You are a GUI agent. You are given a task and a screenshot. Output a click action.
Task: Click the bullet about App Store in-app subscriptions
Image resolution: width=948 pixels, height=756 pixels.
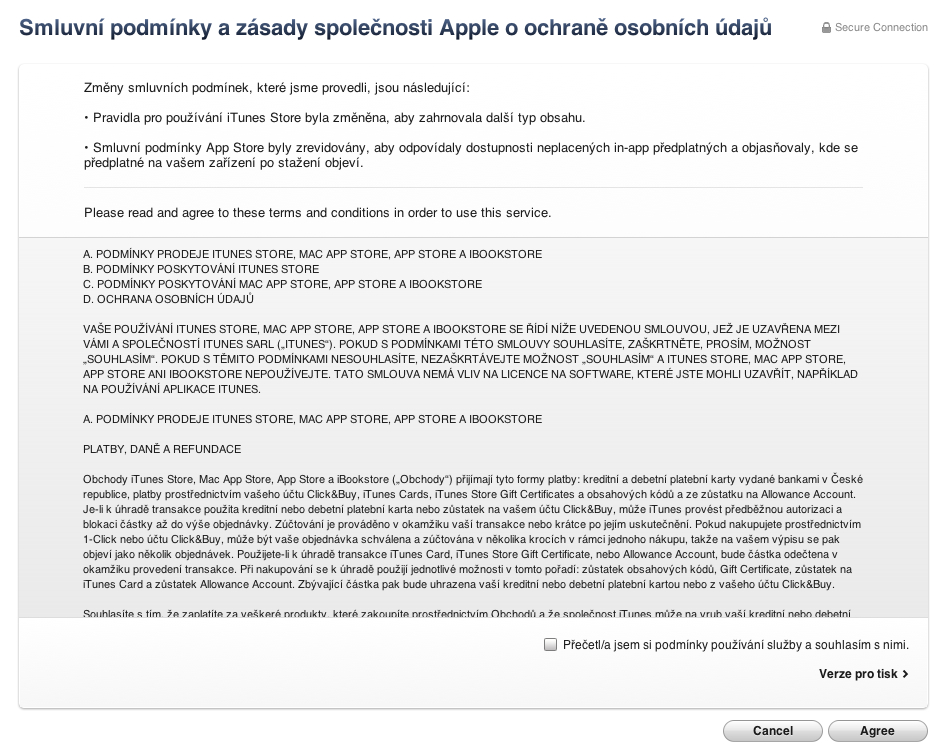470,155
